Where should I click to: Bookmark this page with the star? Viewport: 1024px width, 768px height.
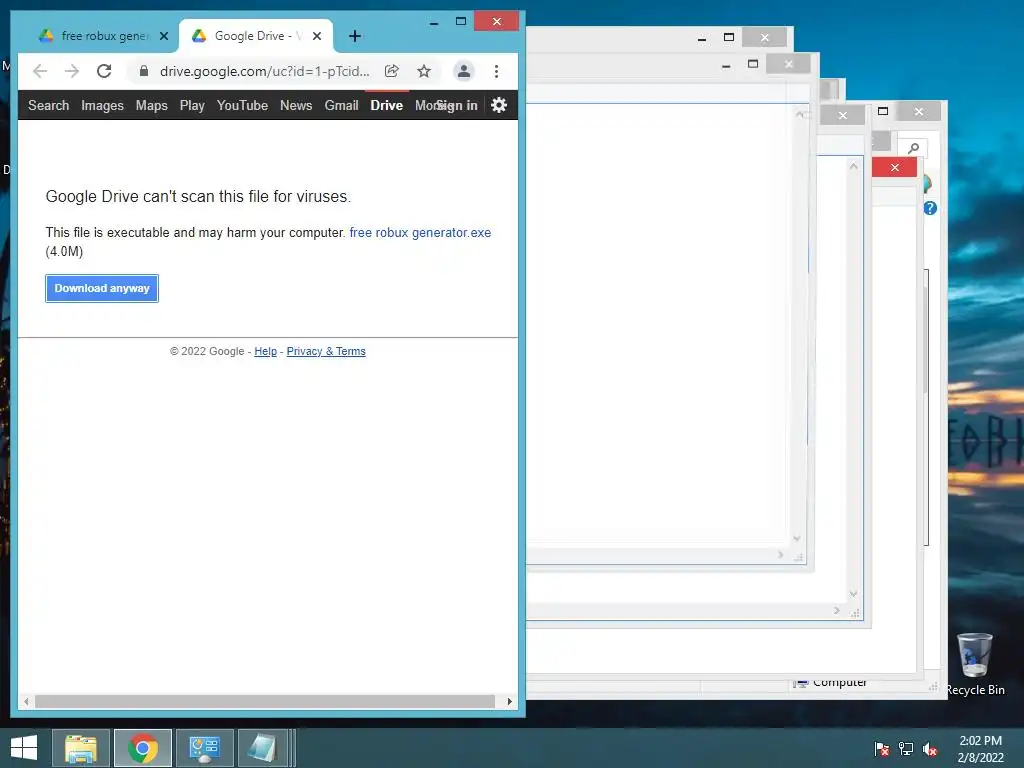[x=424, y=71]
